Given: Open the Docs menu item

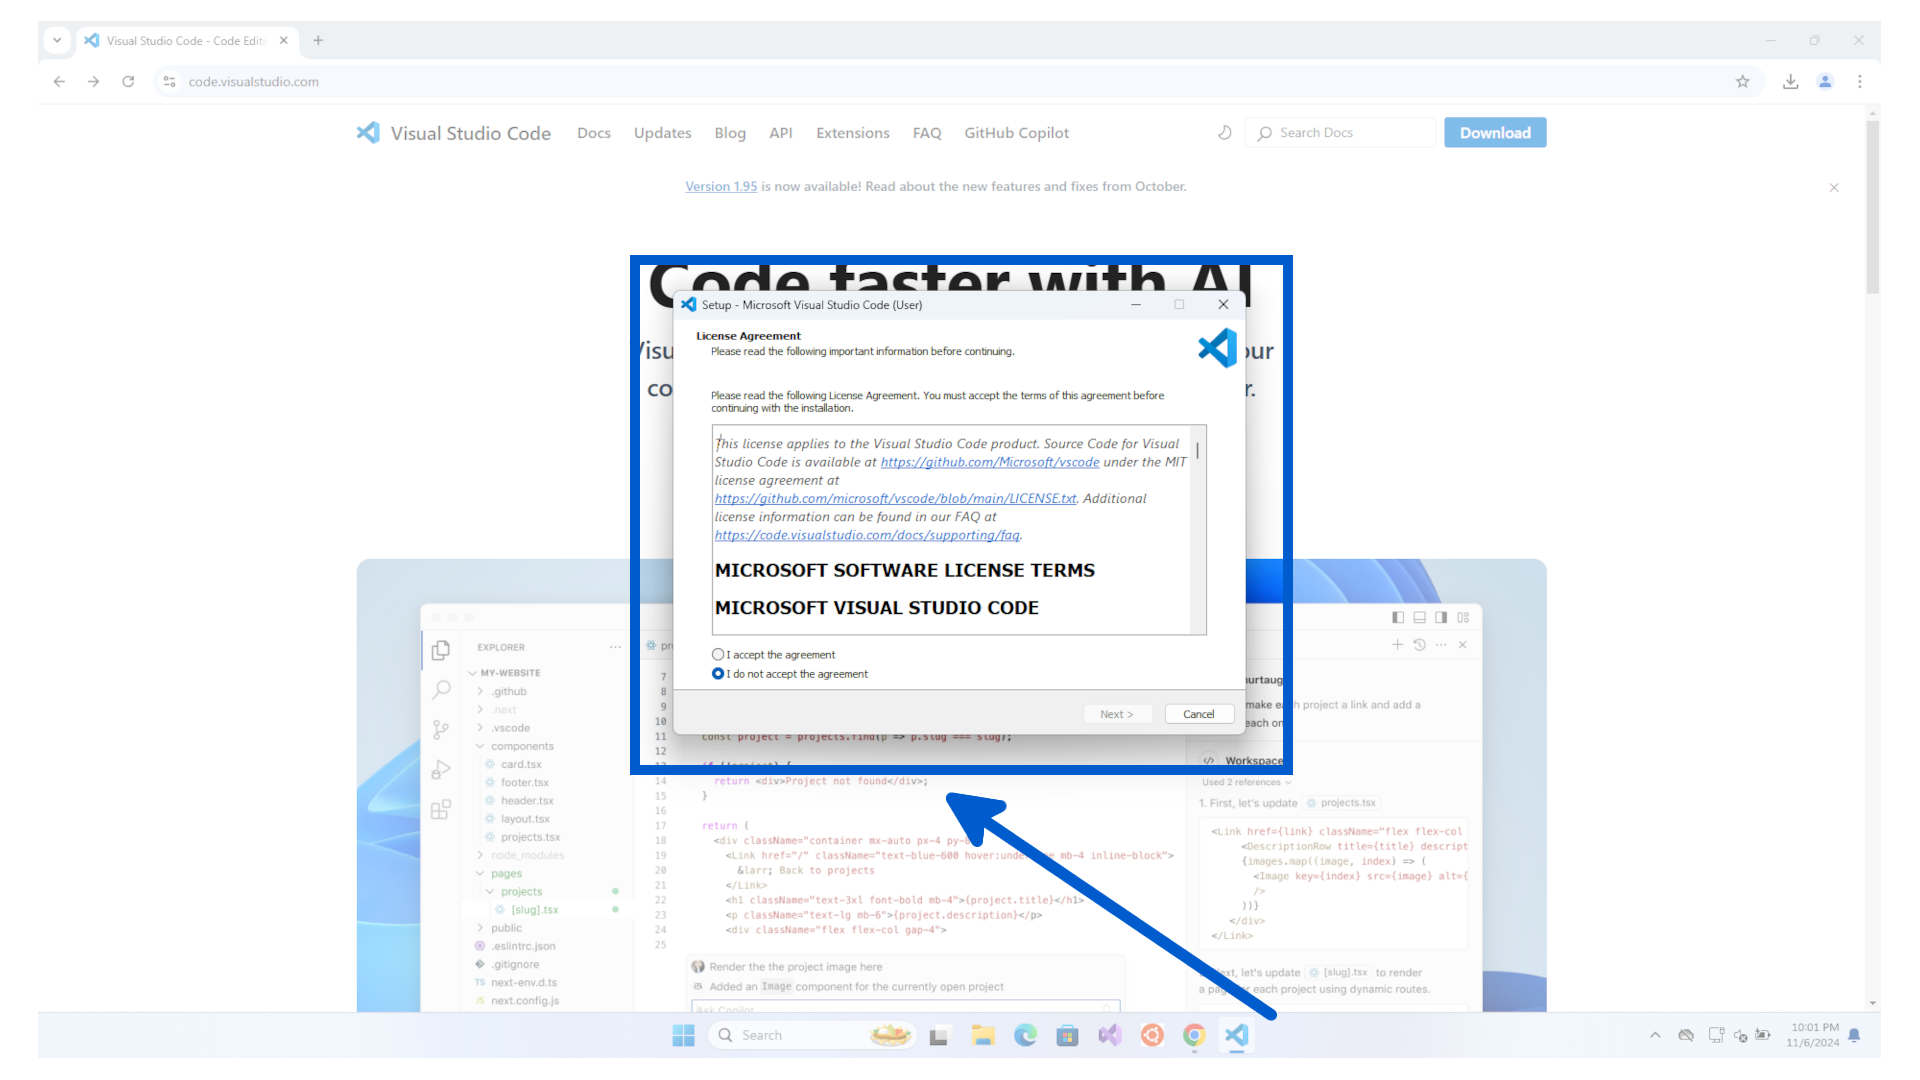Looking at the screenshot, I should pyautogui.click(x=594, y=132).
